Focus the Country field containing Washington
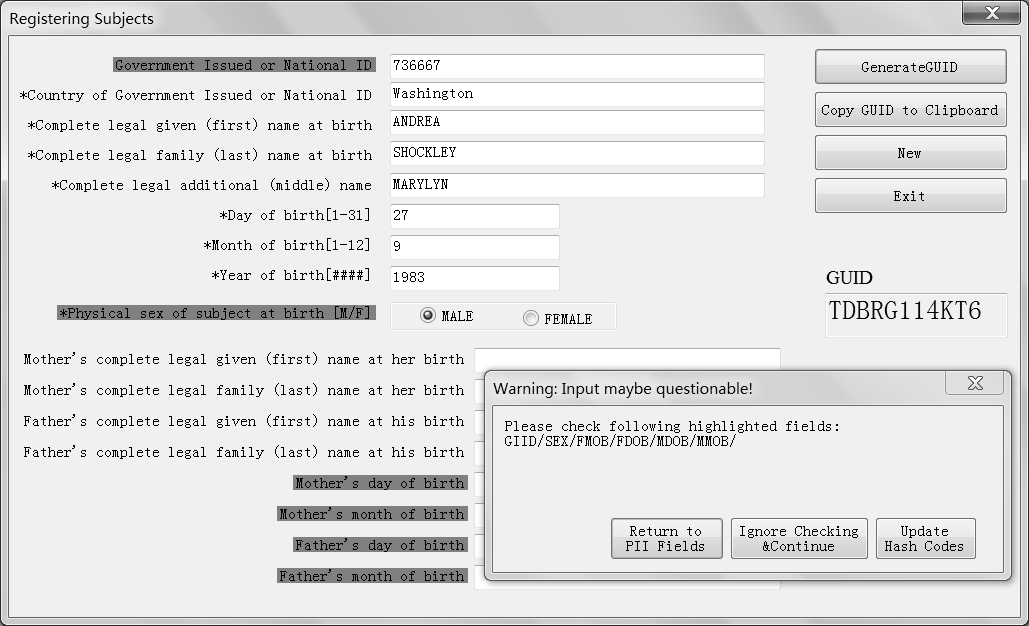The width and height of the screenshot is (1029, 626). coord(577,94)
